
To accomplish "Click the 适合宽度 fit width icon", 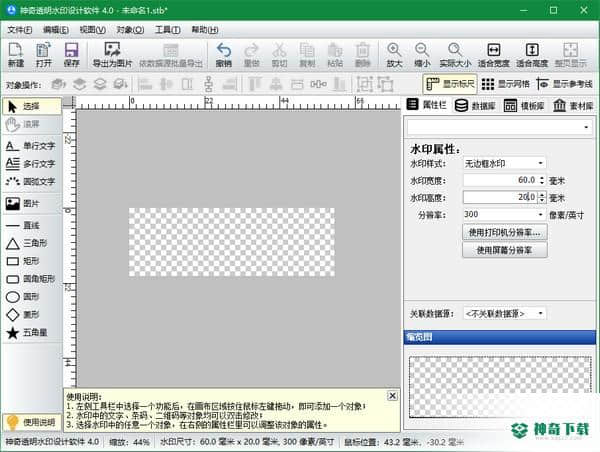I will pos(494,55).
